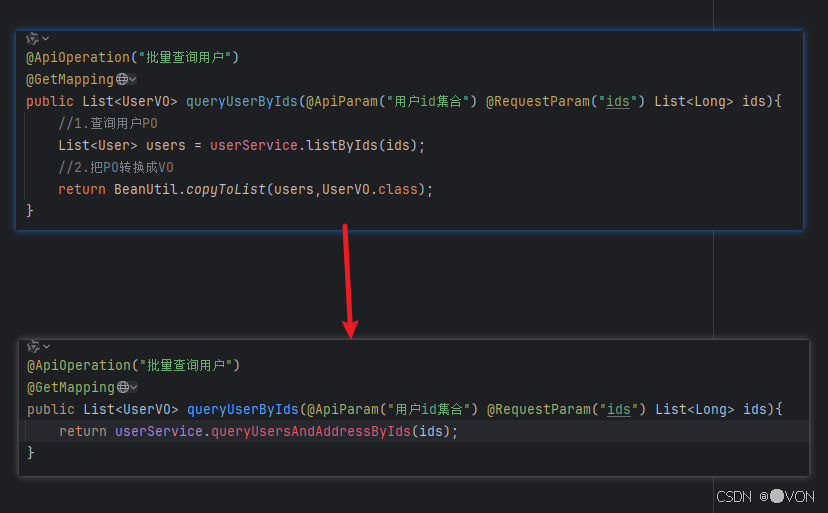The image size is (828, 513).
Task: Click List<Long> parameter type in the upper snippet
Action: 694,101
